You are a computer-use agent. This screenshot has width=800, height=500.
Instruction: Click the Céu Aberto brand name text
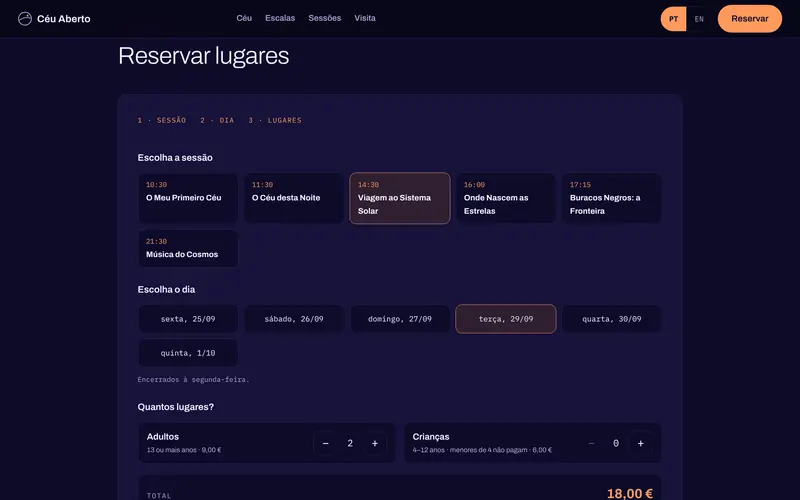point(64,19)
